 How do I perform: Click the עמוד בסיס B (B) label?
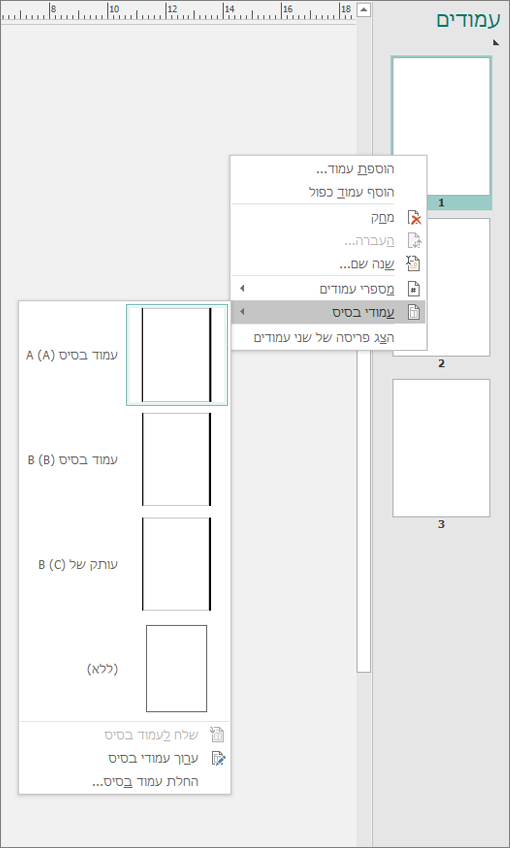72,460
